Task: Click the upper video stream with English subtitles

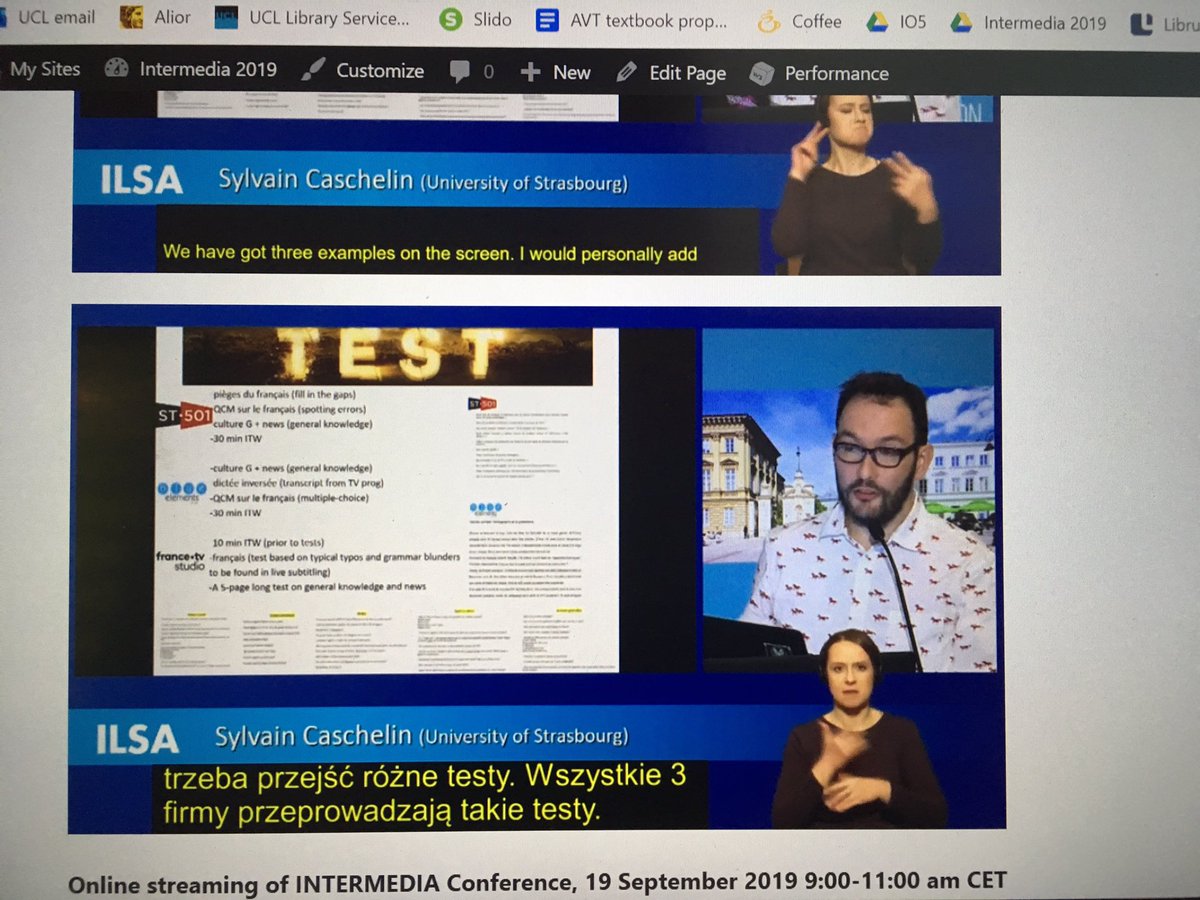Action: [x=536, y=184]
